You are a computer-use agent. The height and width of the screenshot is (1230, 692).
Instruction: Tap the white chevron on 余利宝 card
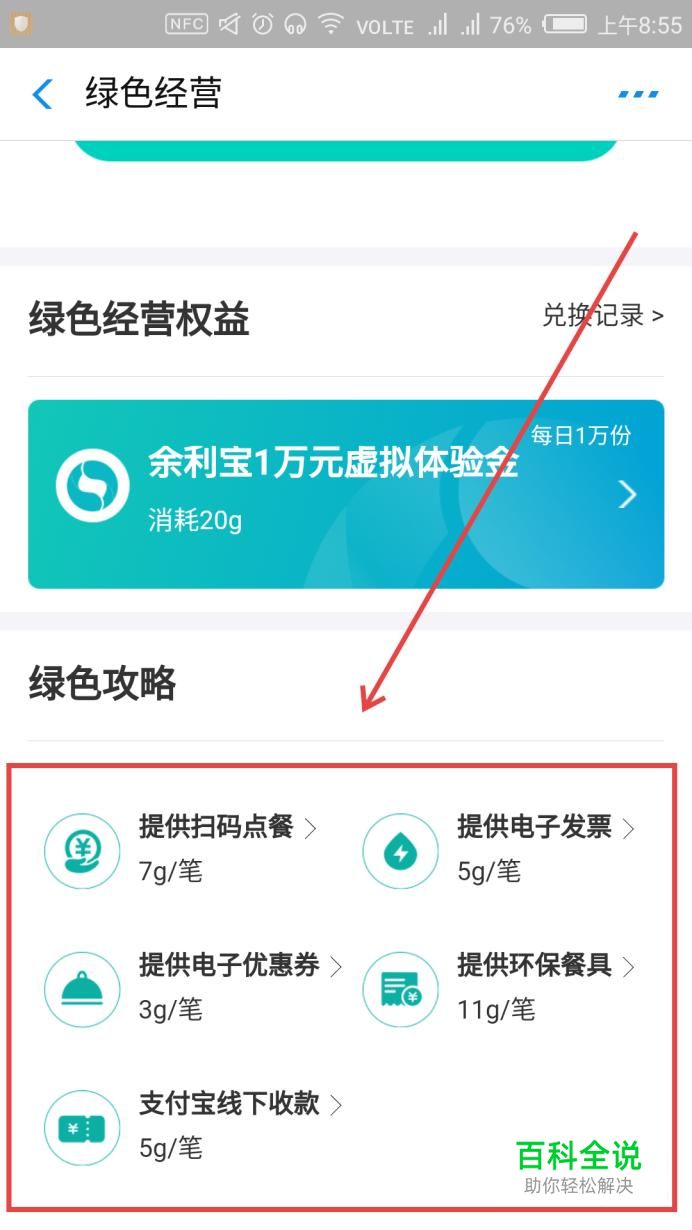click(x=627, y=494)
